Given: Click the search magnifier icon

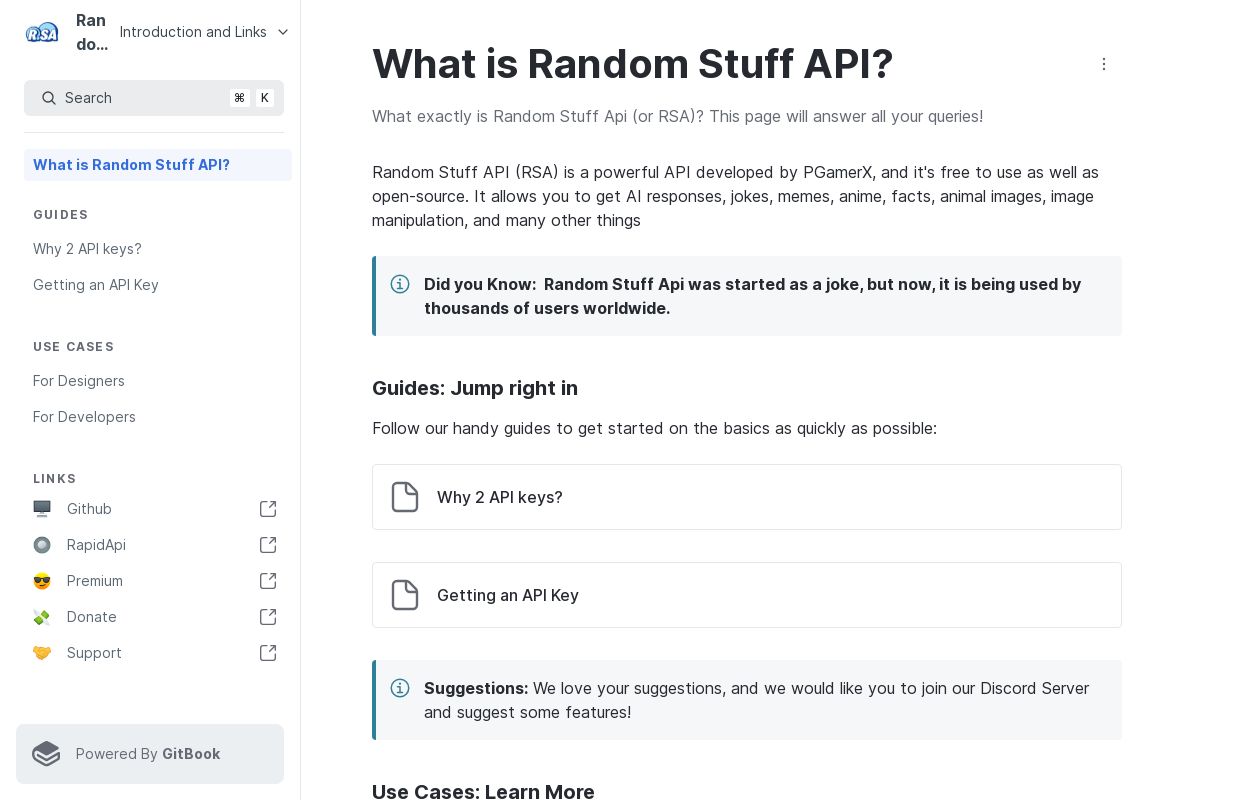Looking at the screenshot, I should click(x=49, y=98).
